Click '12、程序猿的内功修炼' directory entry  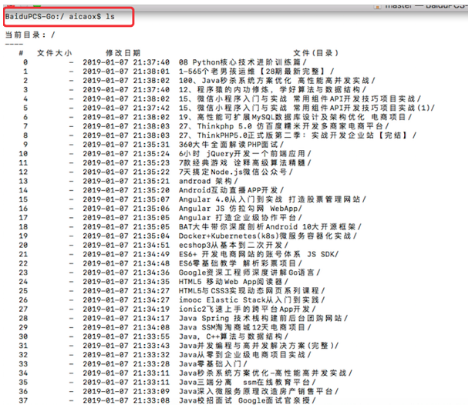click(272, 90)
